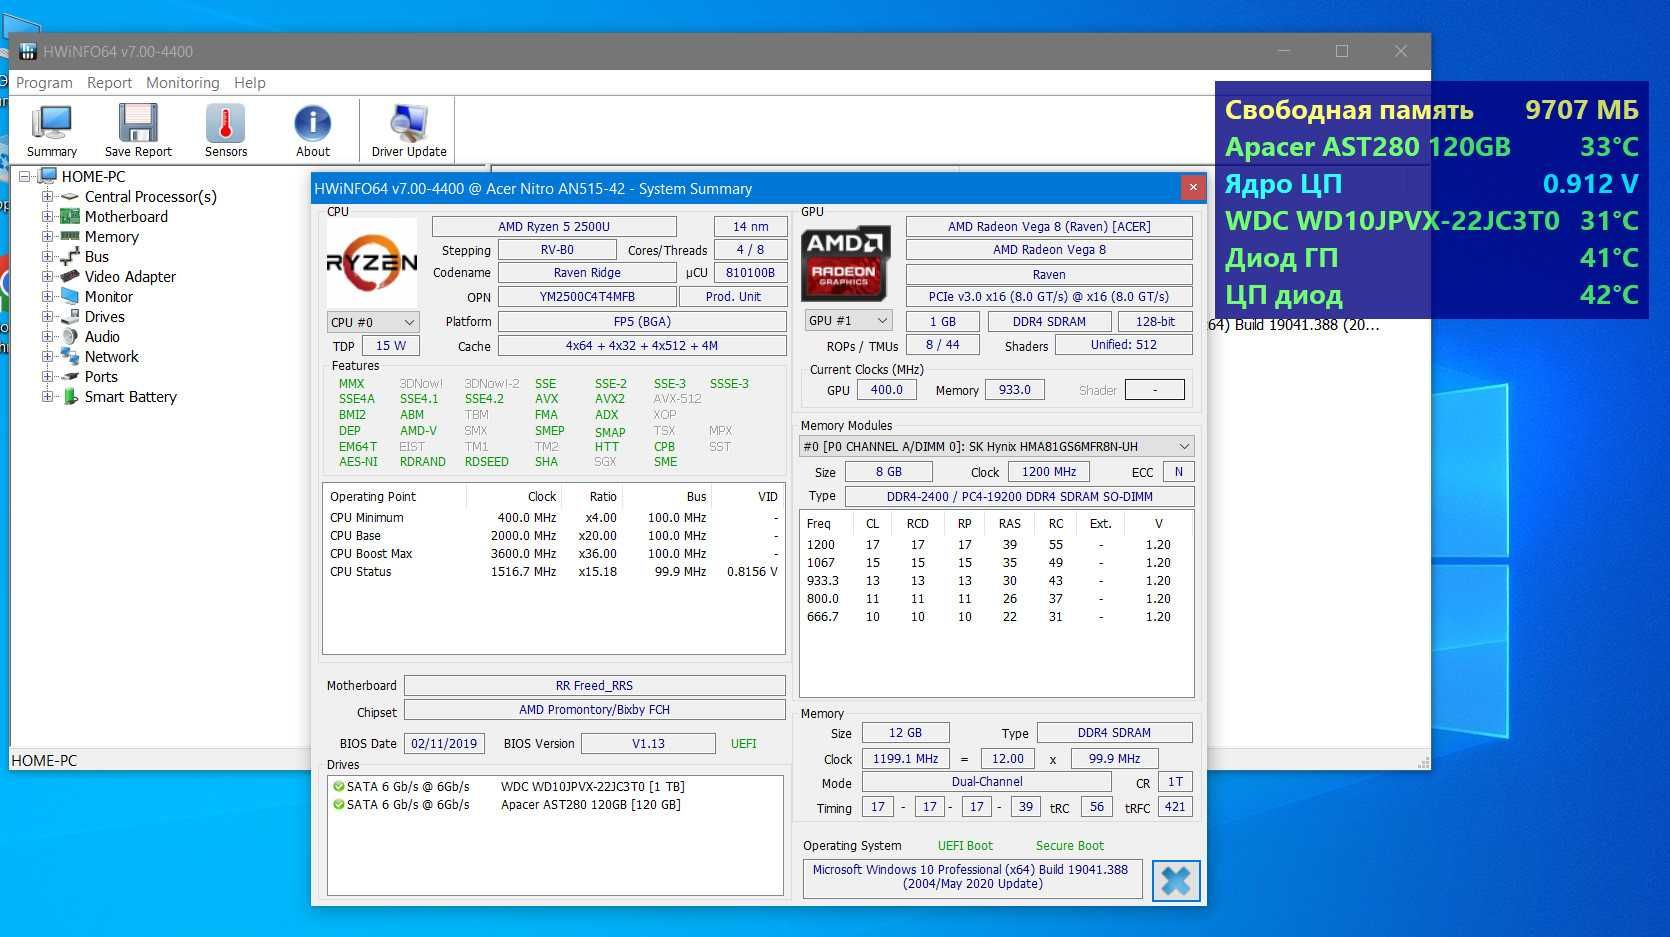Click the HWiNFO64 title bar app icon

point(27,51)
